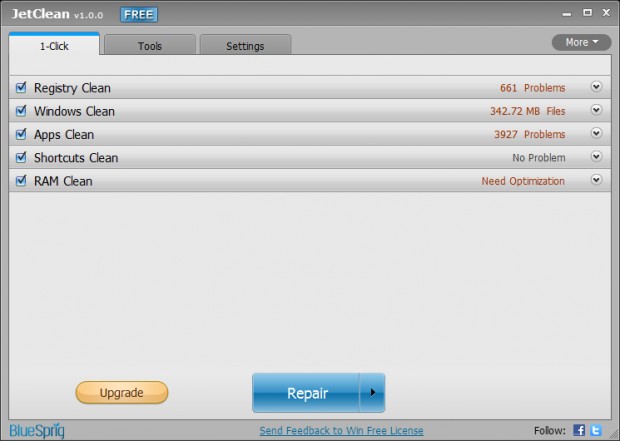Expand the RAM Clean details arrow

coord(596,180)
